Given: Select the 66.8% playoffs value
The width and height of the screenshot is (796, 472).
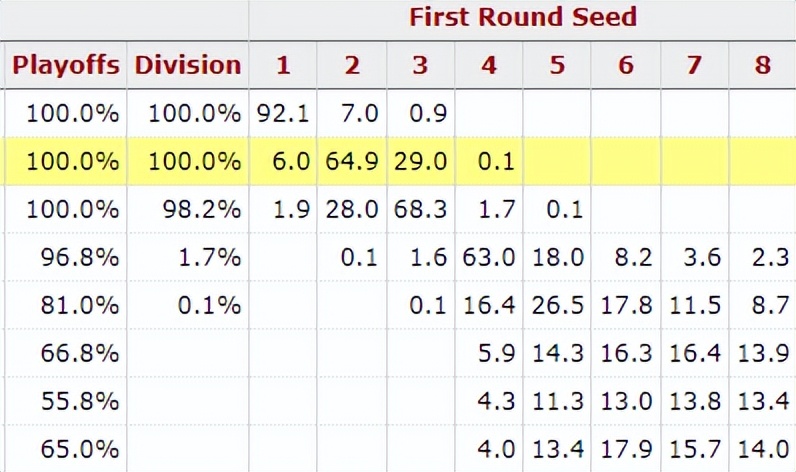Looking at the screenshot, I should point(72,354).
